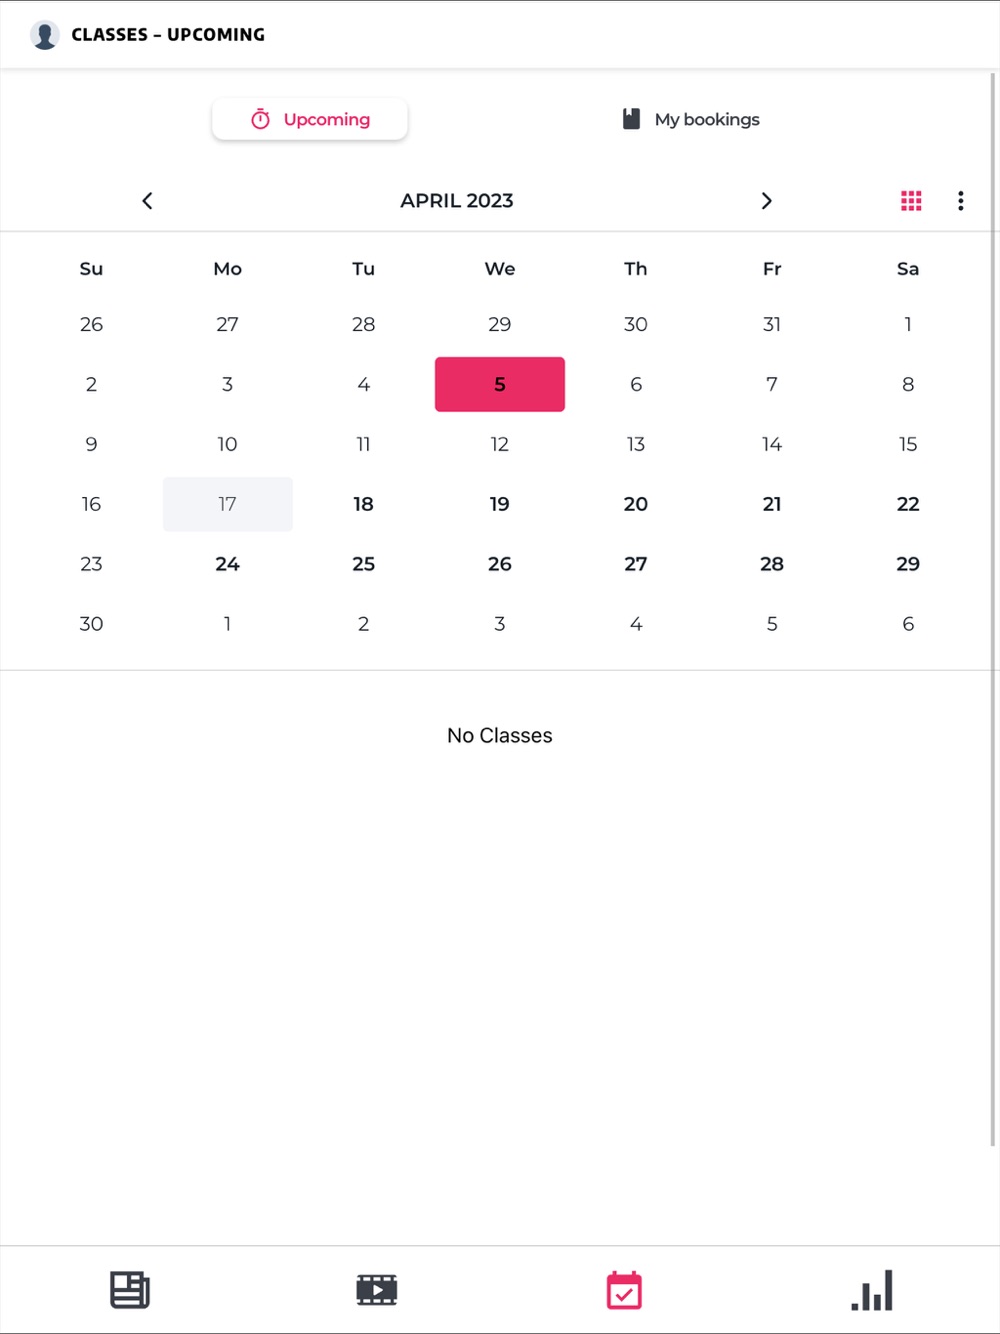Image resolution: width=1000 pixels, height=1334 pixels.
Task: Switch to the My bookings tab
Action: [x=690, y=119]
